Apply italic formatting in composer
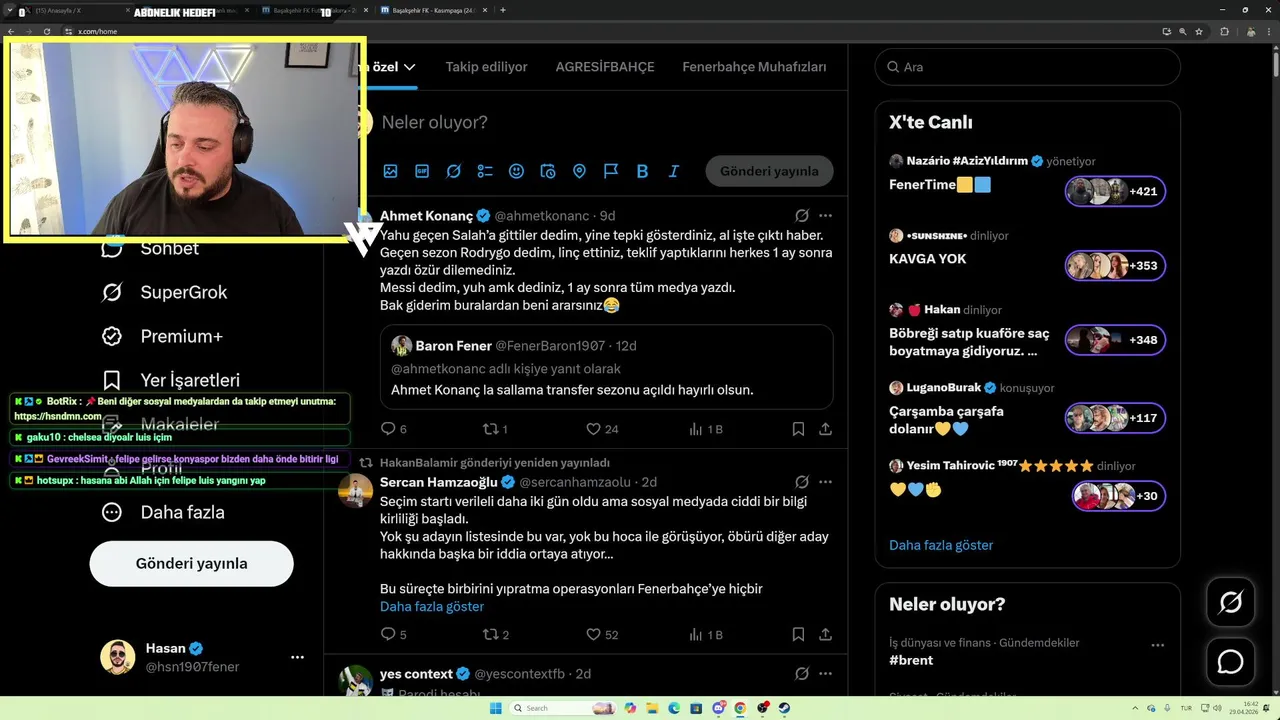Screen dimensions: 1280x720 (x=674, y=171)
